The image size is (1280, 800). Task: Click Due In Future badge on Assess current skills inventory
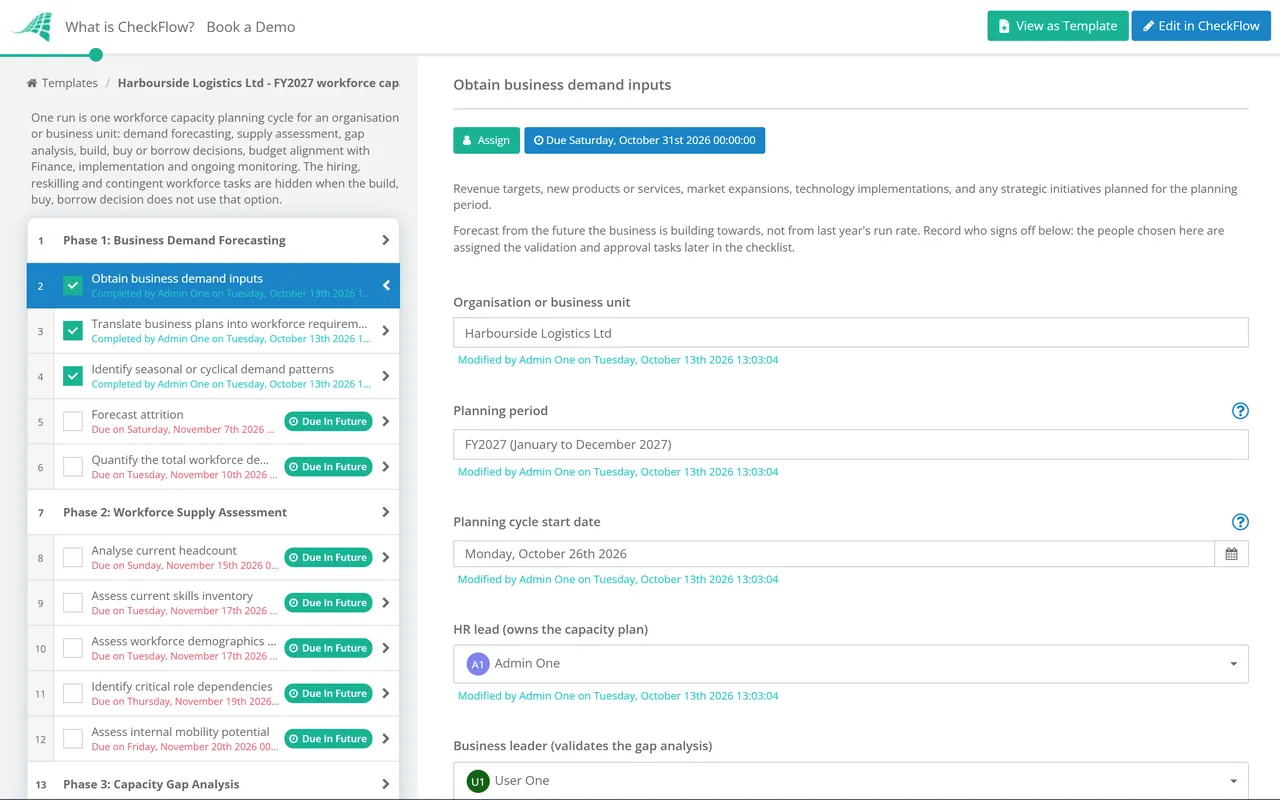[328, 603]
